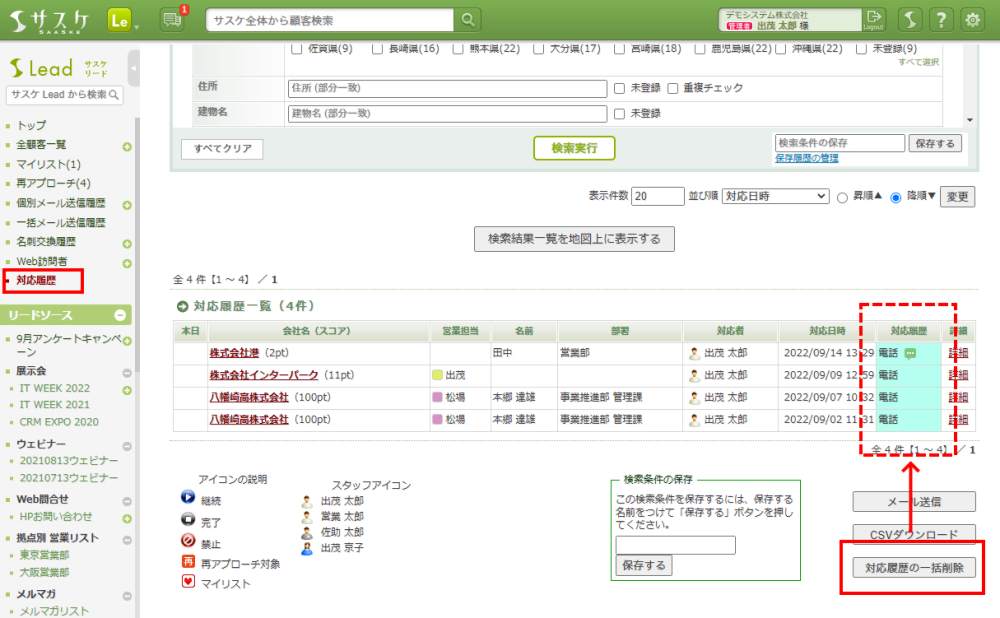Screen dimensions: 1000x618
Task: Click the green plus icon beside 全顧客一覧
Action: [127, 146]
